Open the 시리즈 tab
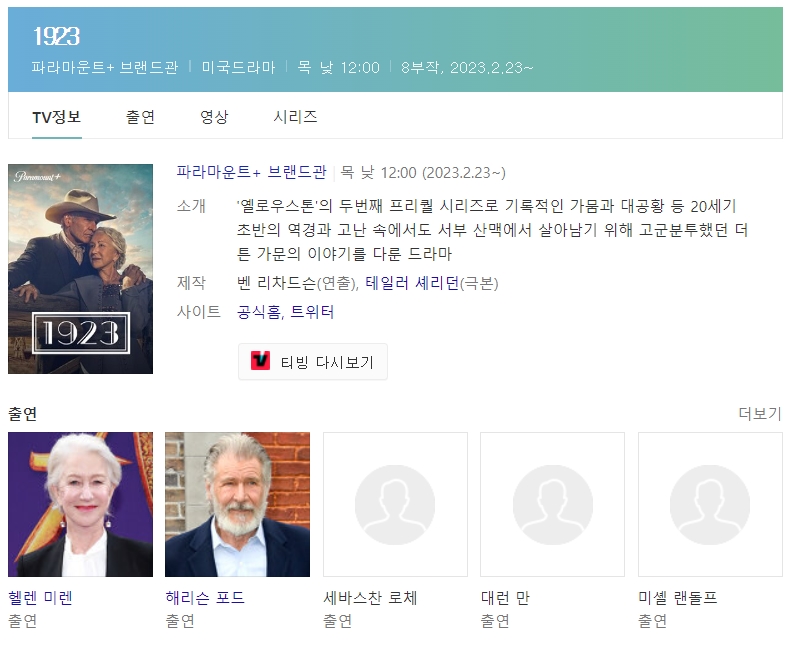Image resolution: width=796 pixels, height=657 pixels. pos(295,117)
